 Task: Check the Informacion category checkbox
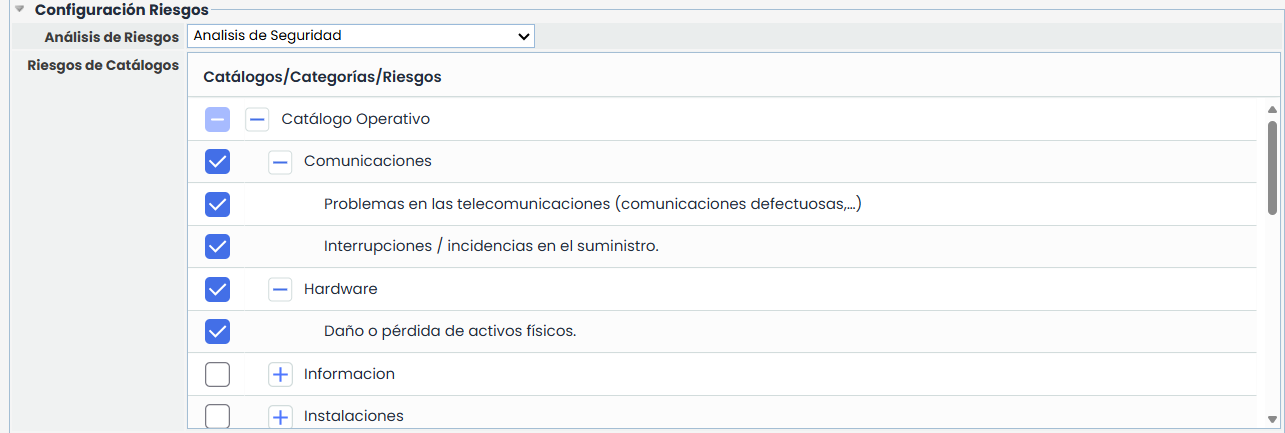tap(217, 375)
